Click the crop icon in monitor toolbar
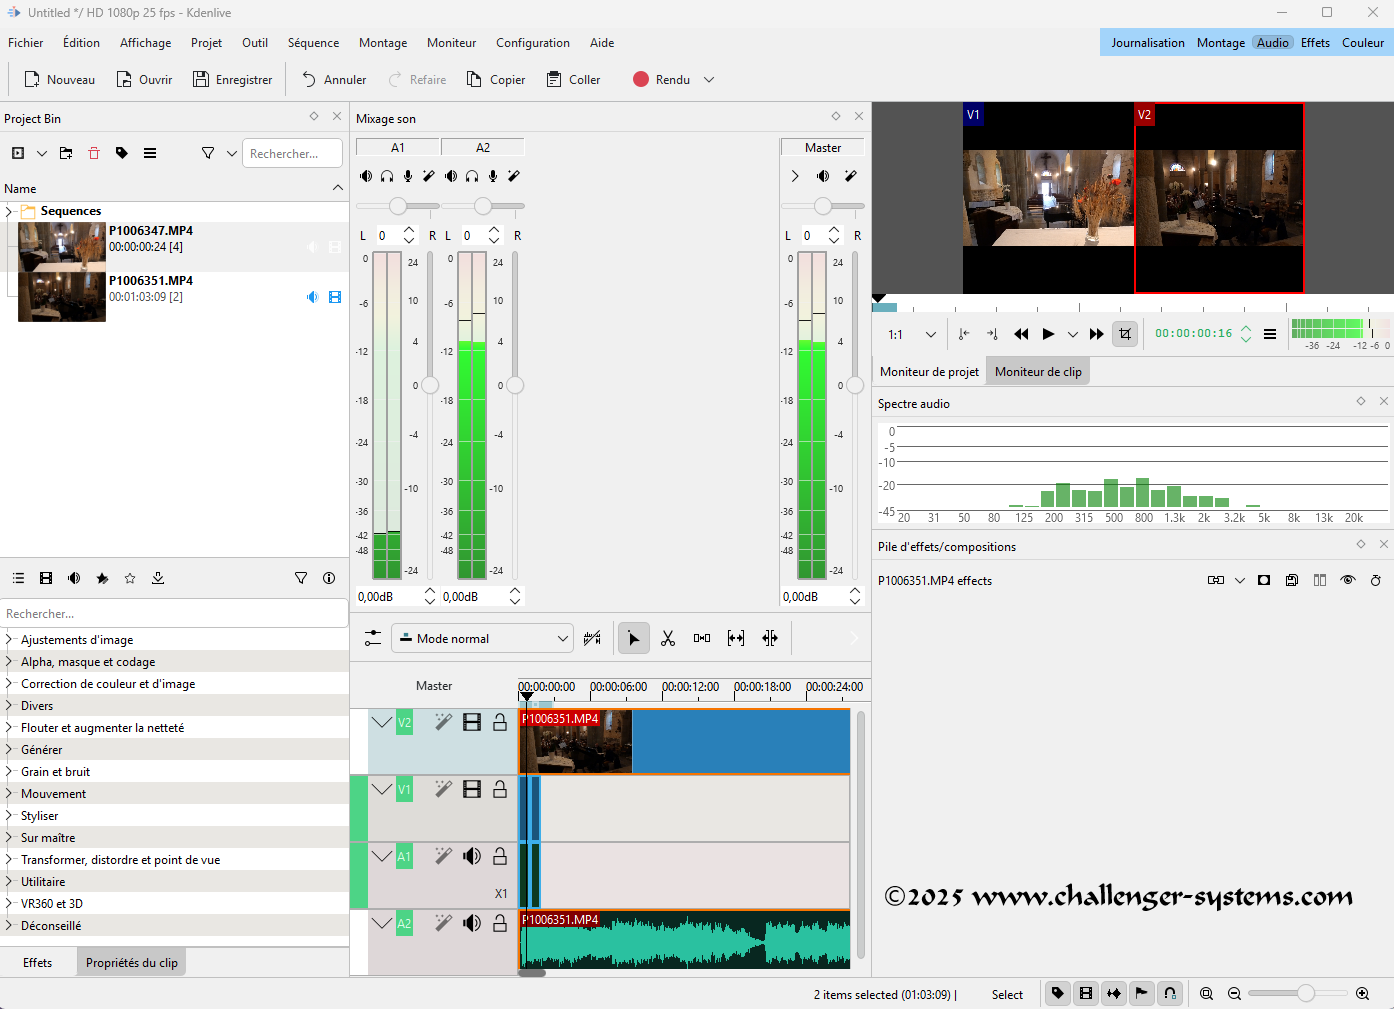The width and height of the screenshot is (1394, 1009). tap(1125, 334)
